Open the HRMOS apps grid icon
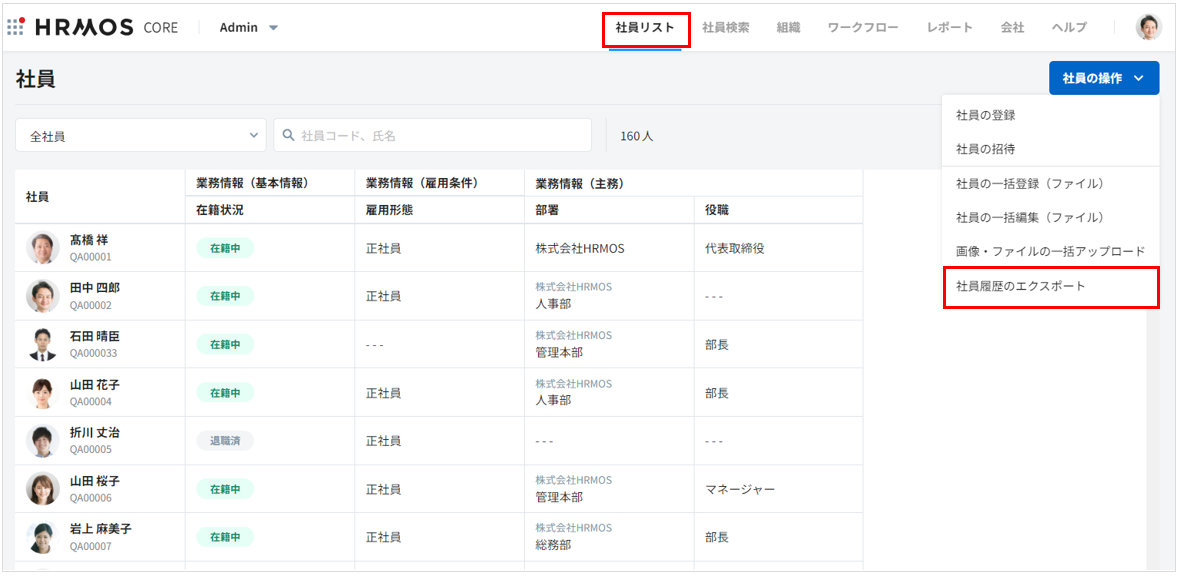 tap(16, 27)
